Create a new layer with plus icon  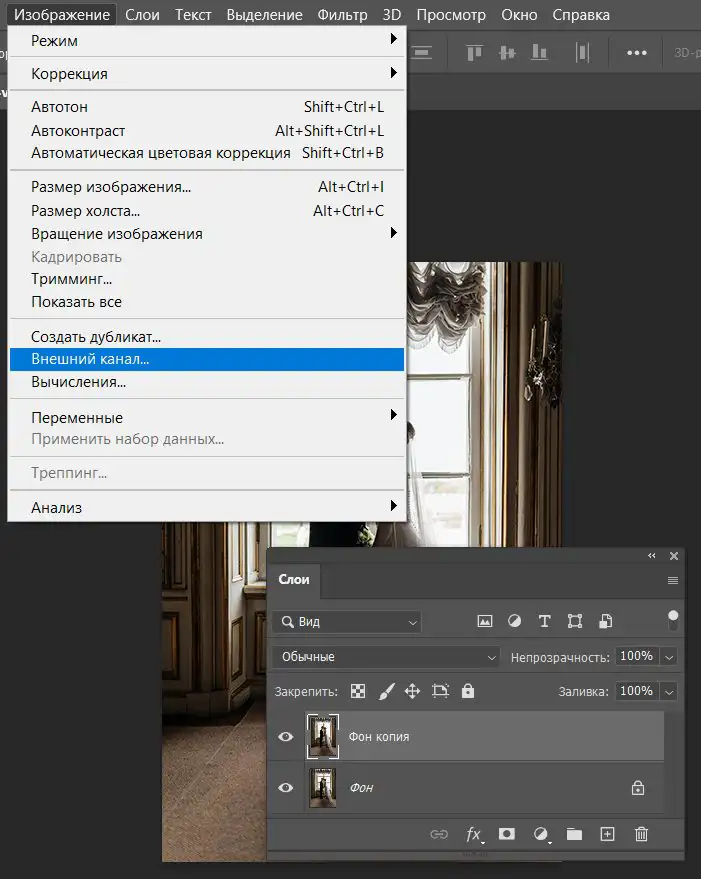(607, 834)
